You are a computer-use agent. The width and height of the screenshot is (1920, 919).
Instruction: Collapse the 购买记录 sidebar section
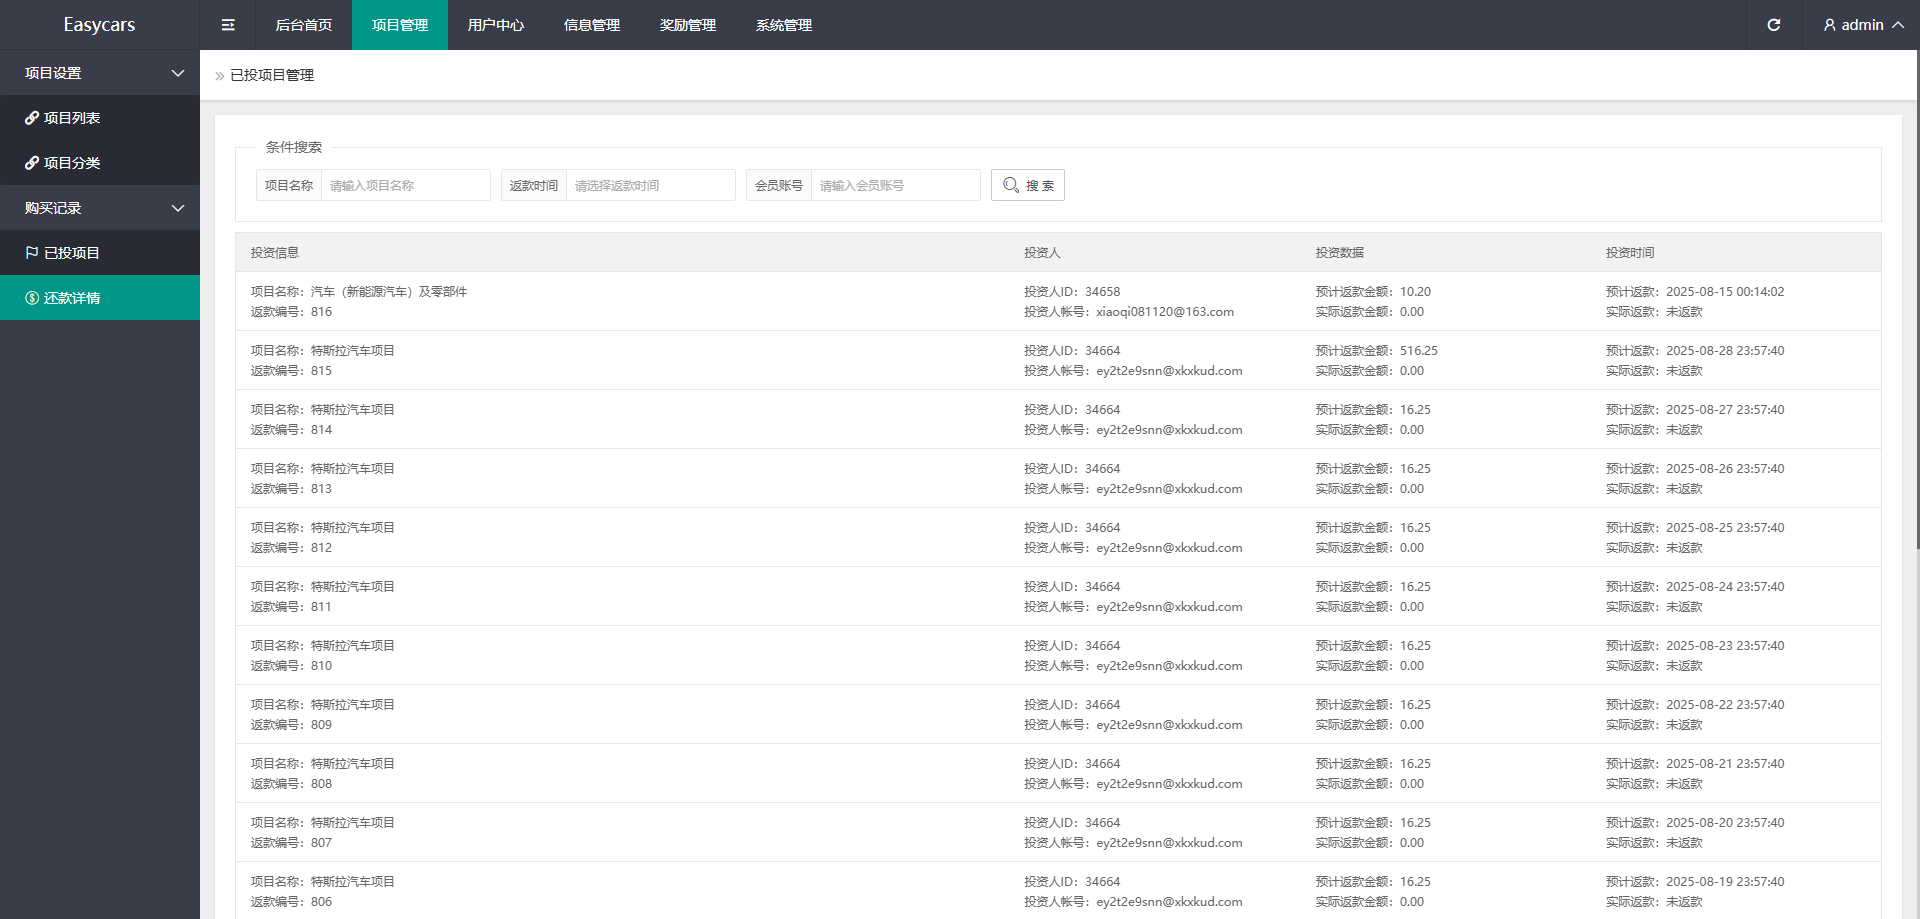(x=178, y=208)
